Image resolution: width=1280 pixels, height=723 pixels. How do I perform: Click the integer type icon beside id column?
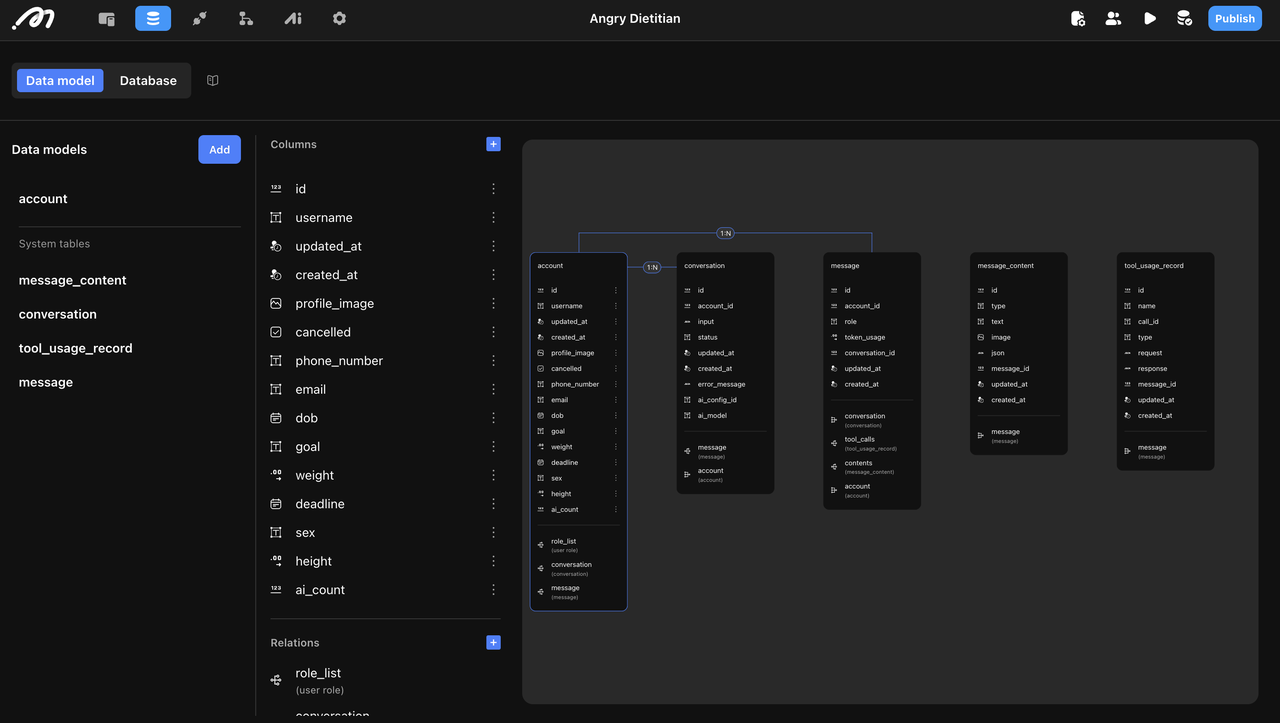point(276,188)
